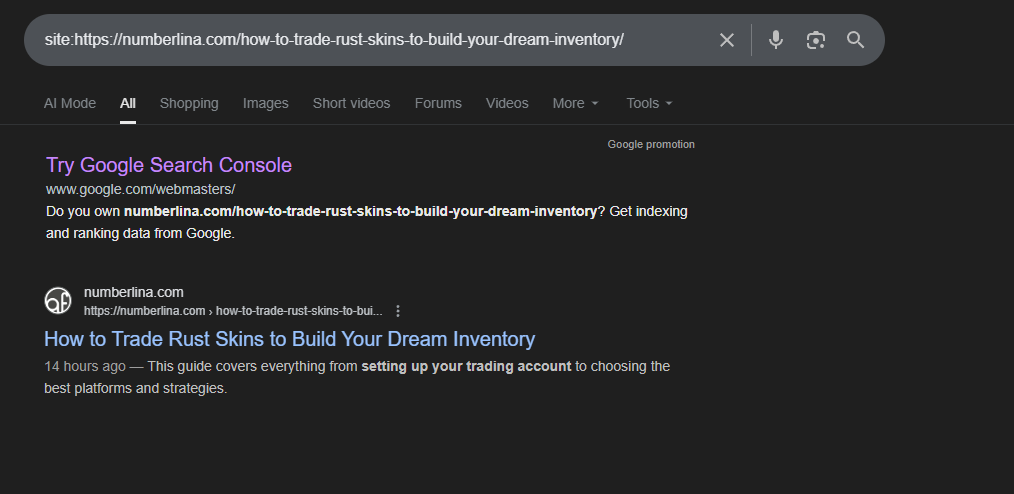
Task: Open the Short videos tab
Action: click(351, 103)
